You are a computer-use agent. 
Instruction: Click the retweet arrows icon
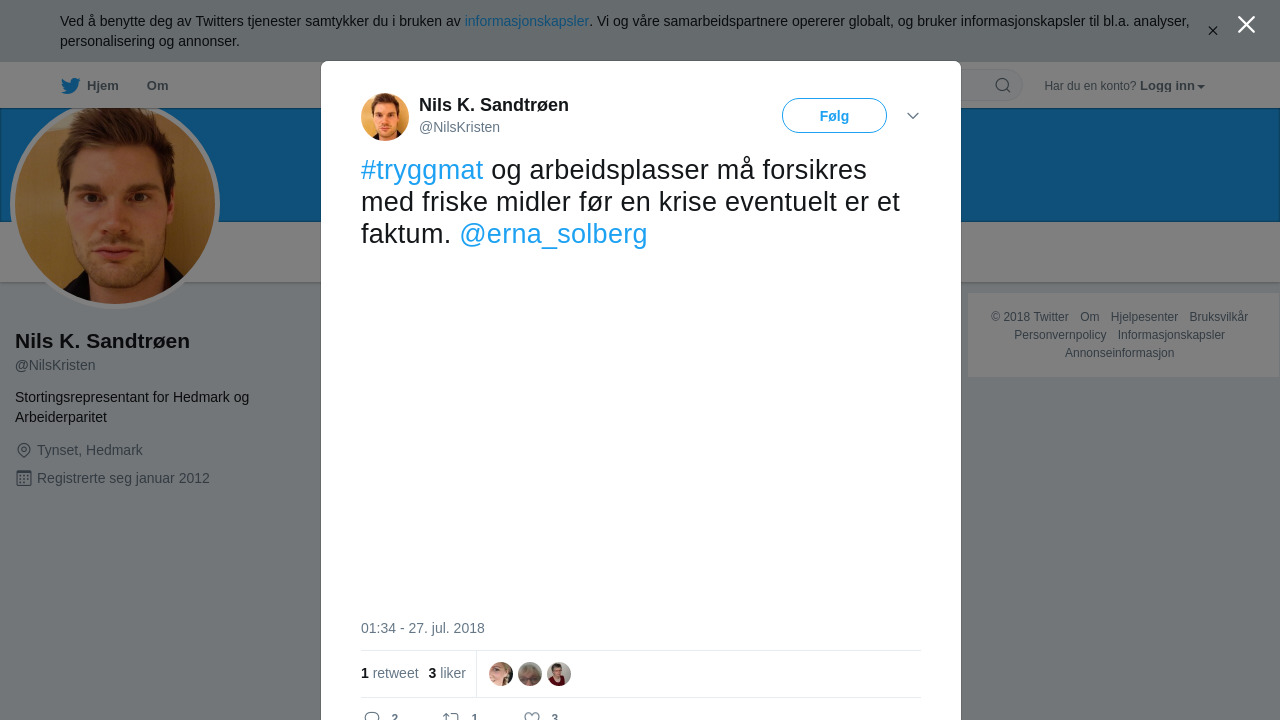[x=451, y=717]
